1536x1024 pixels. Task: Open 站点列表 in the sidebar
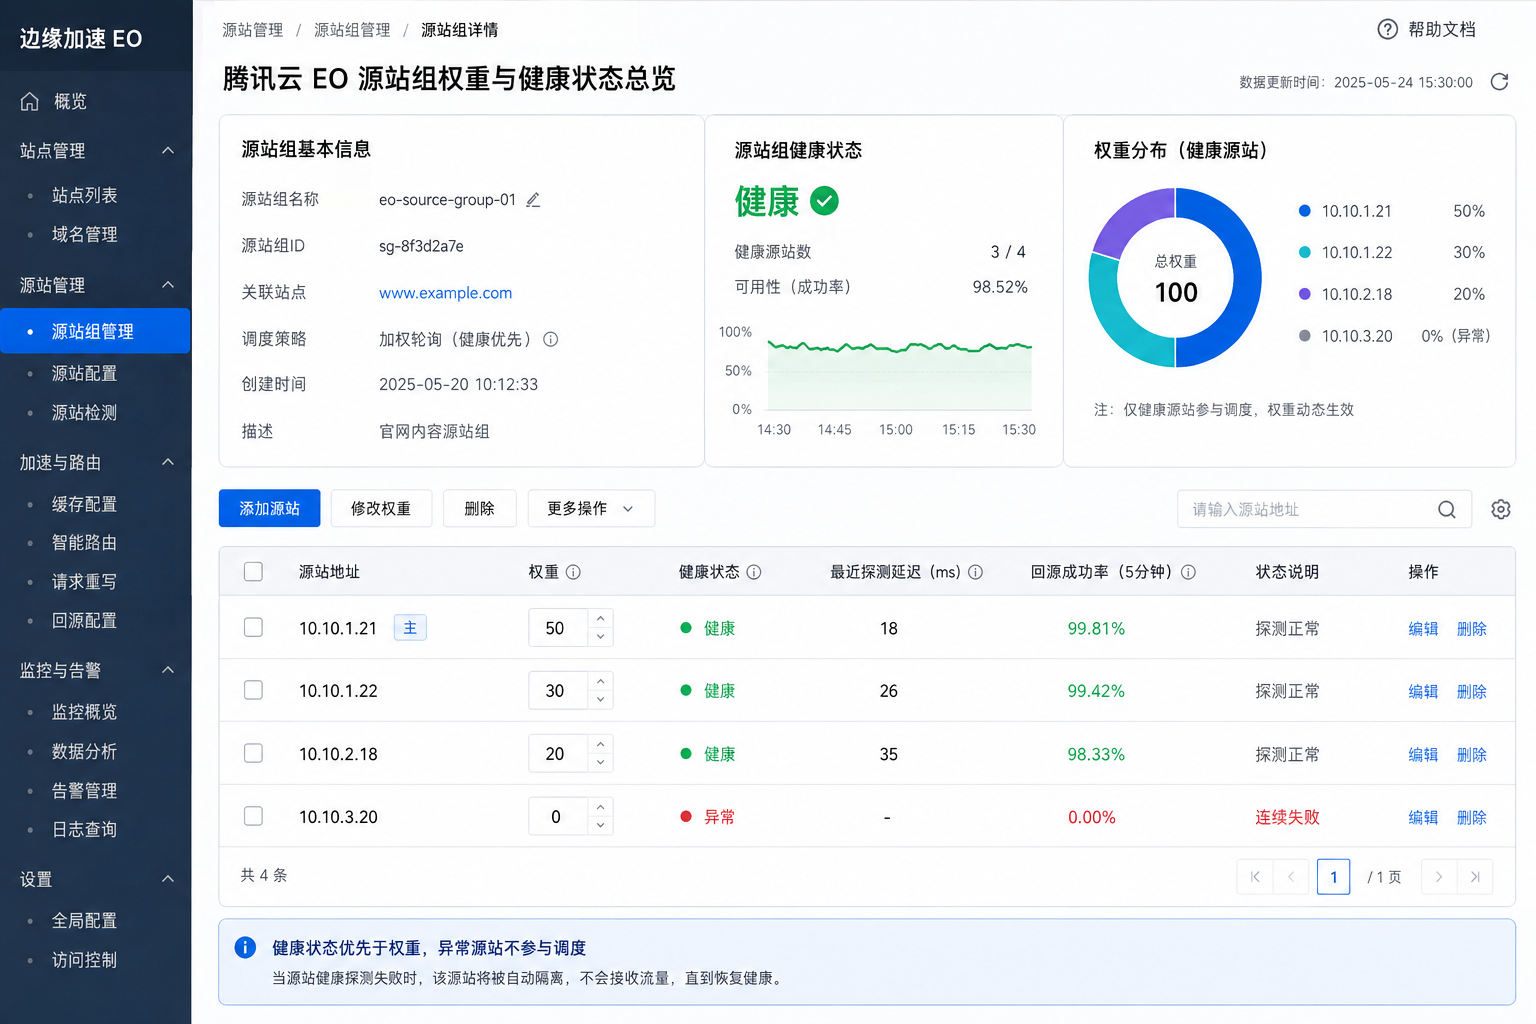pos(85,195)
